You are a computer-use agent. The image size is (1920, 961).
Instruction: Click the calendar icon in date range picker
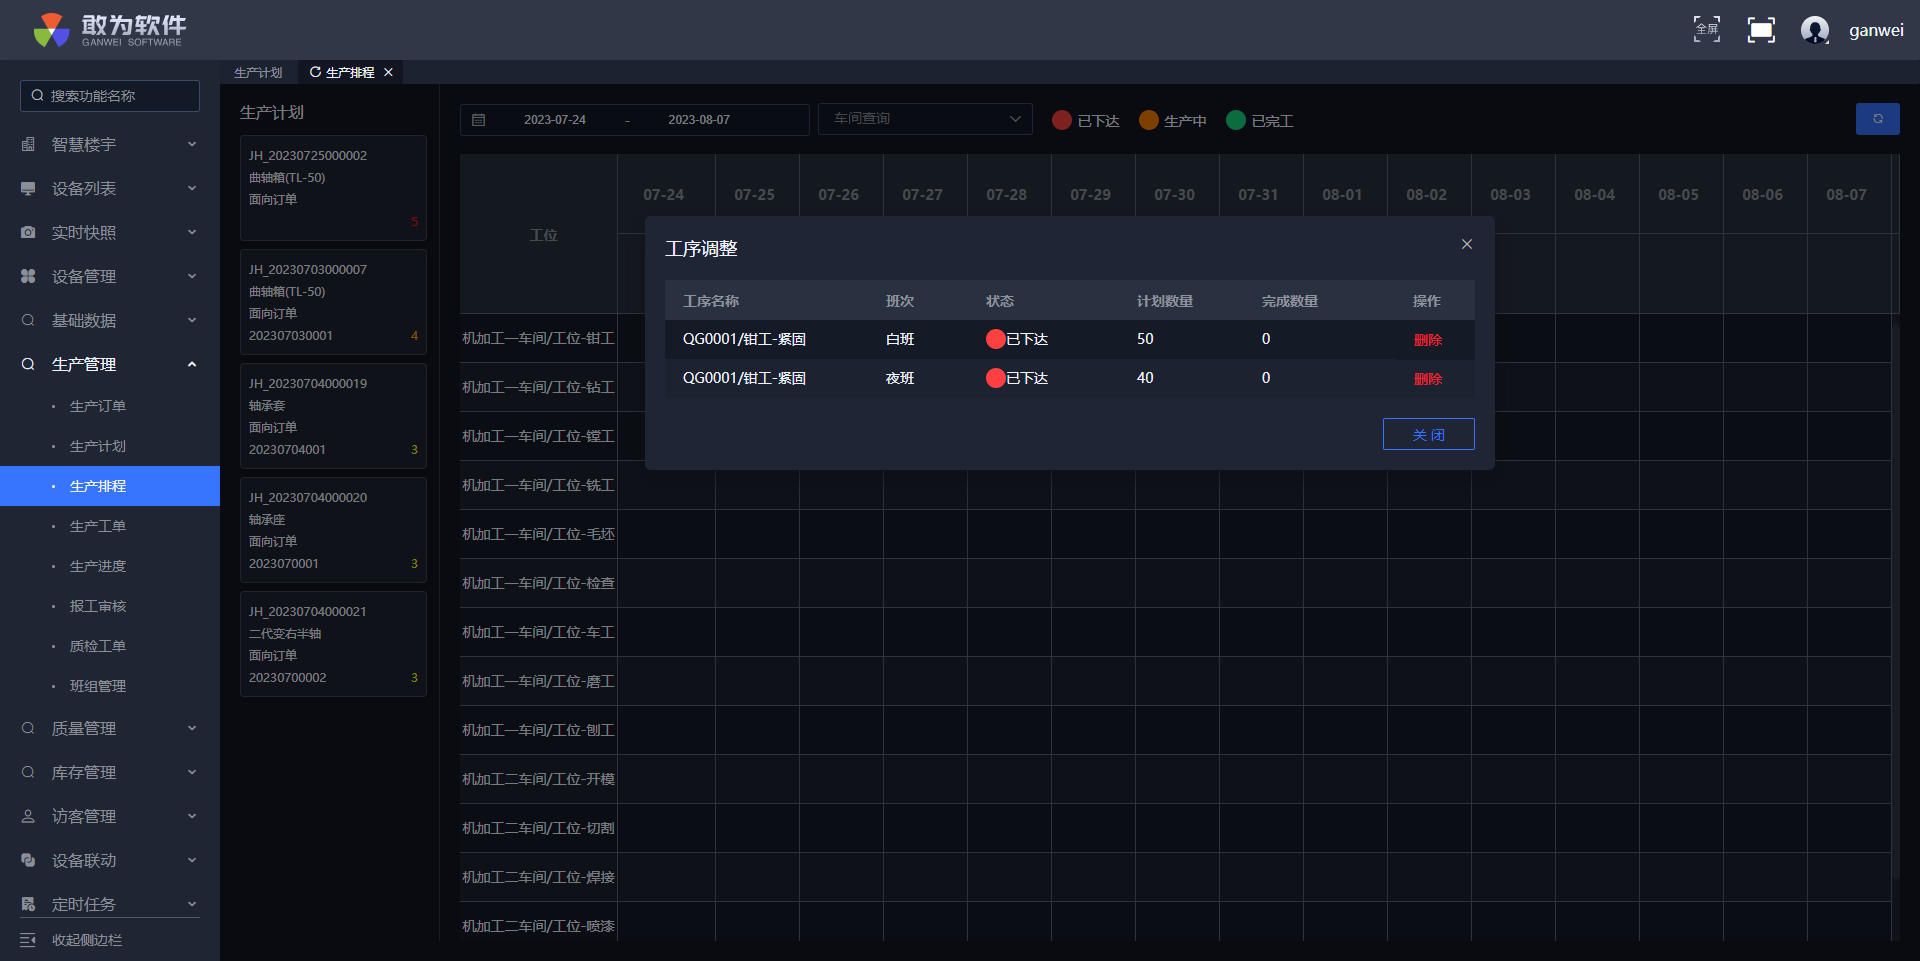point(479,120)
